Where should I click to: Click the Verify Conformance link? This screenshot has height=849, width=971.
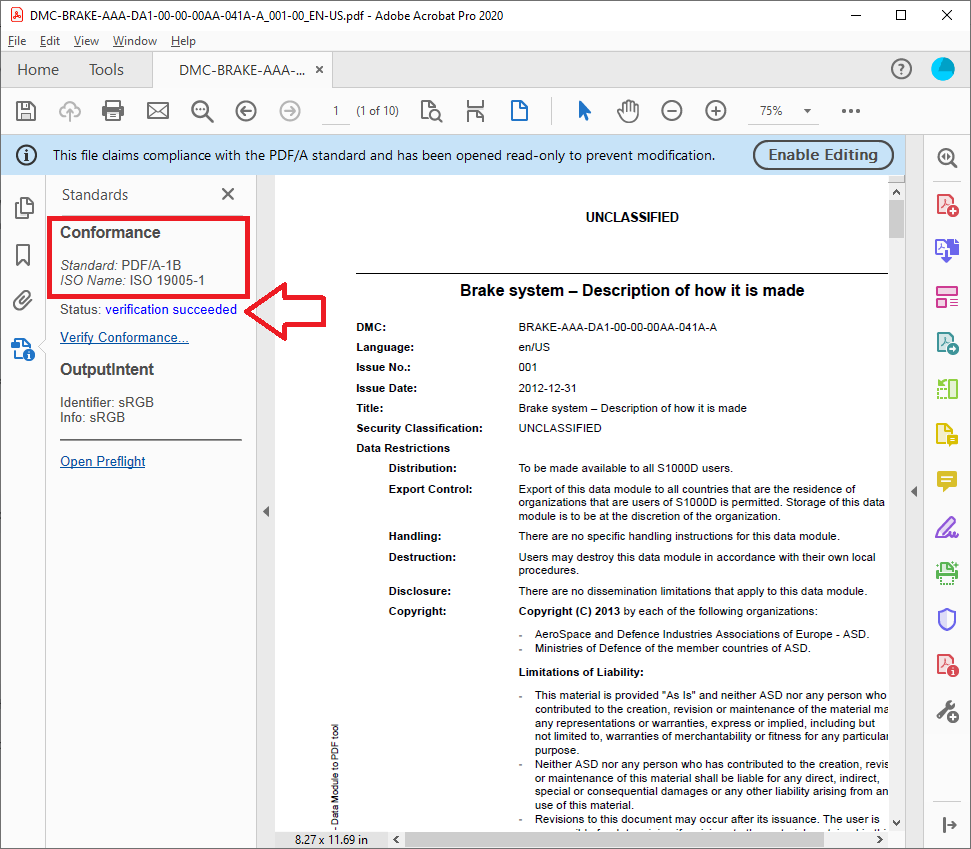(123, 337)
